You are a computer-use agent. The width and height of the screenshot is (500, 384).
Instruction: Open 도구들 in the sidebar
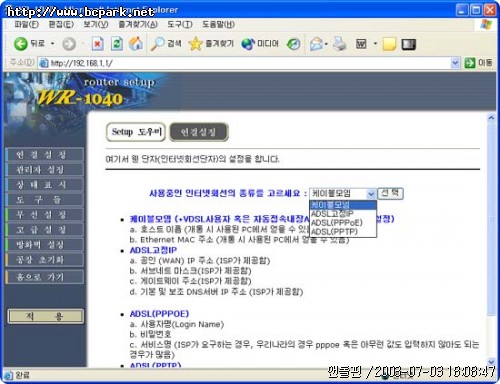click(45, 200)
